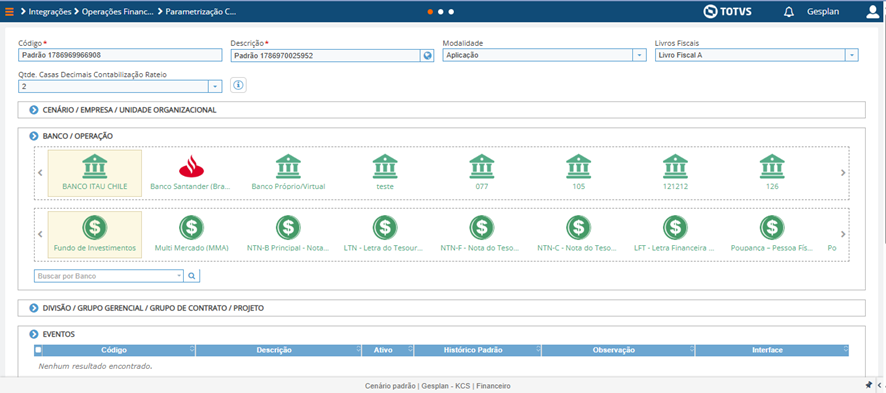Go to Operações Financ... breadcrumb
Viewport: 886px width, 393px height.
click(118, 11)
